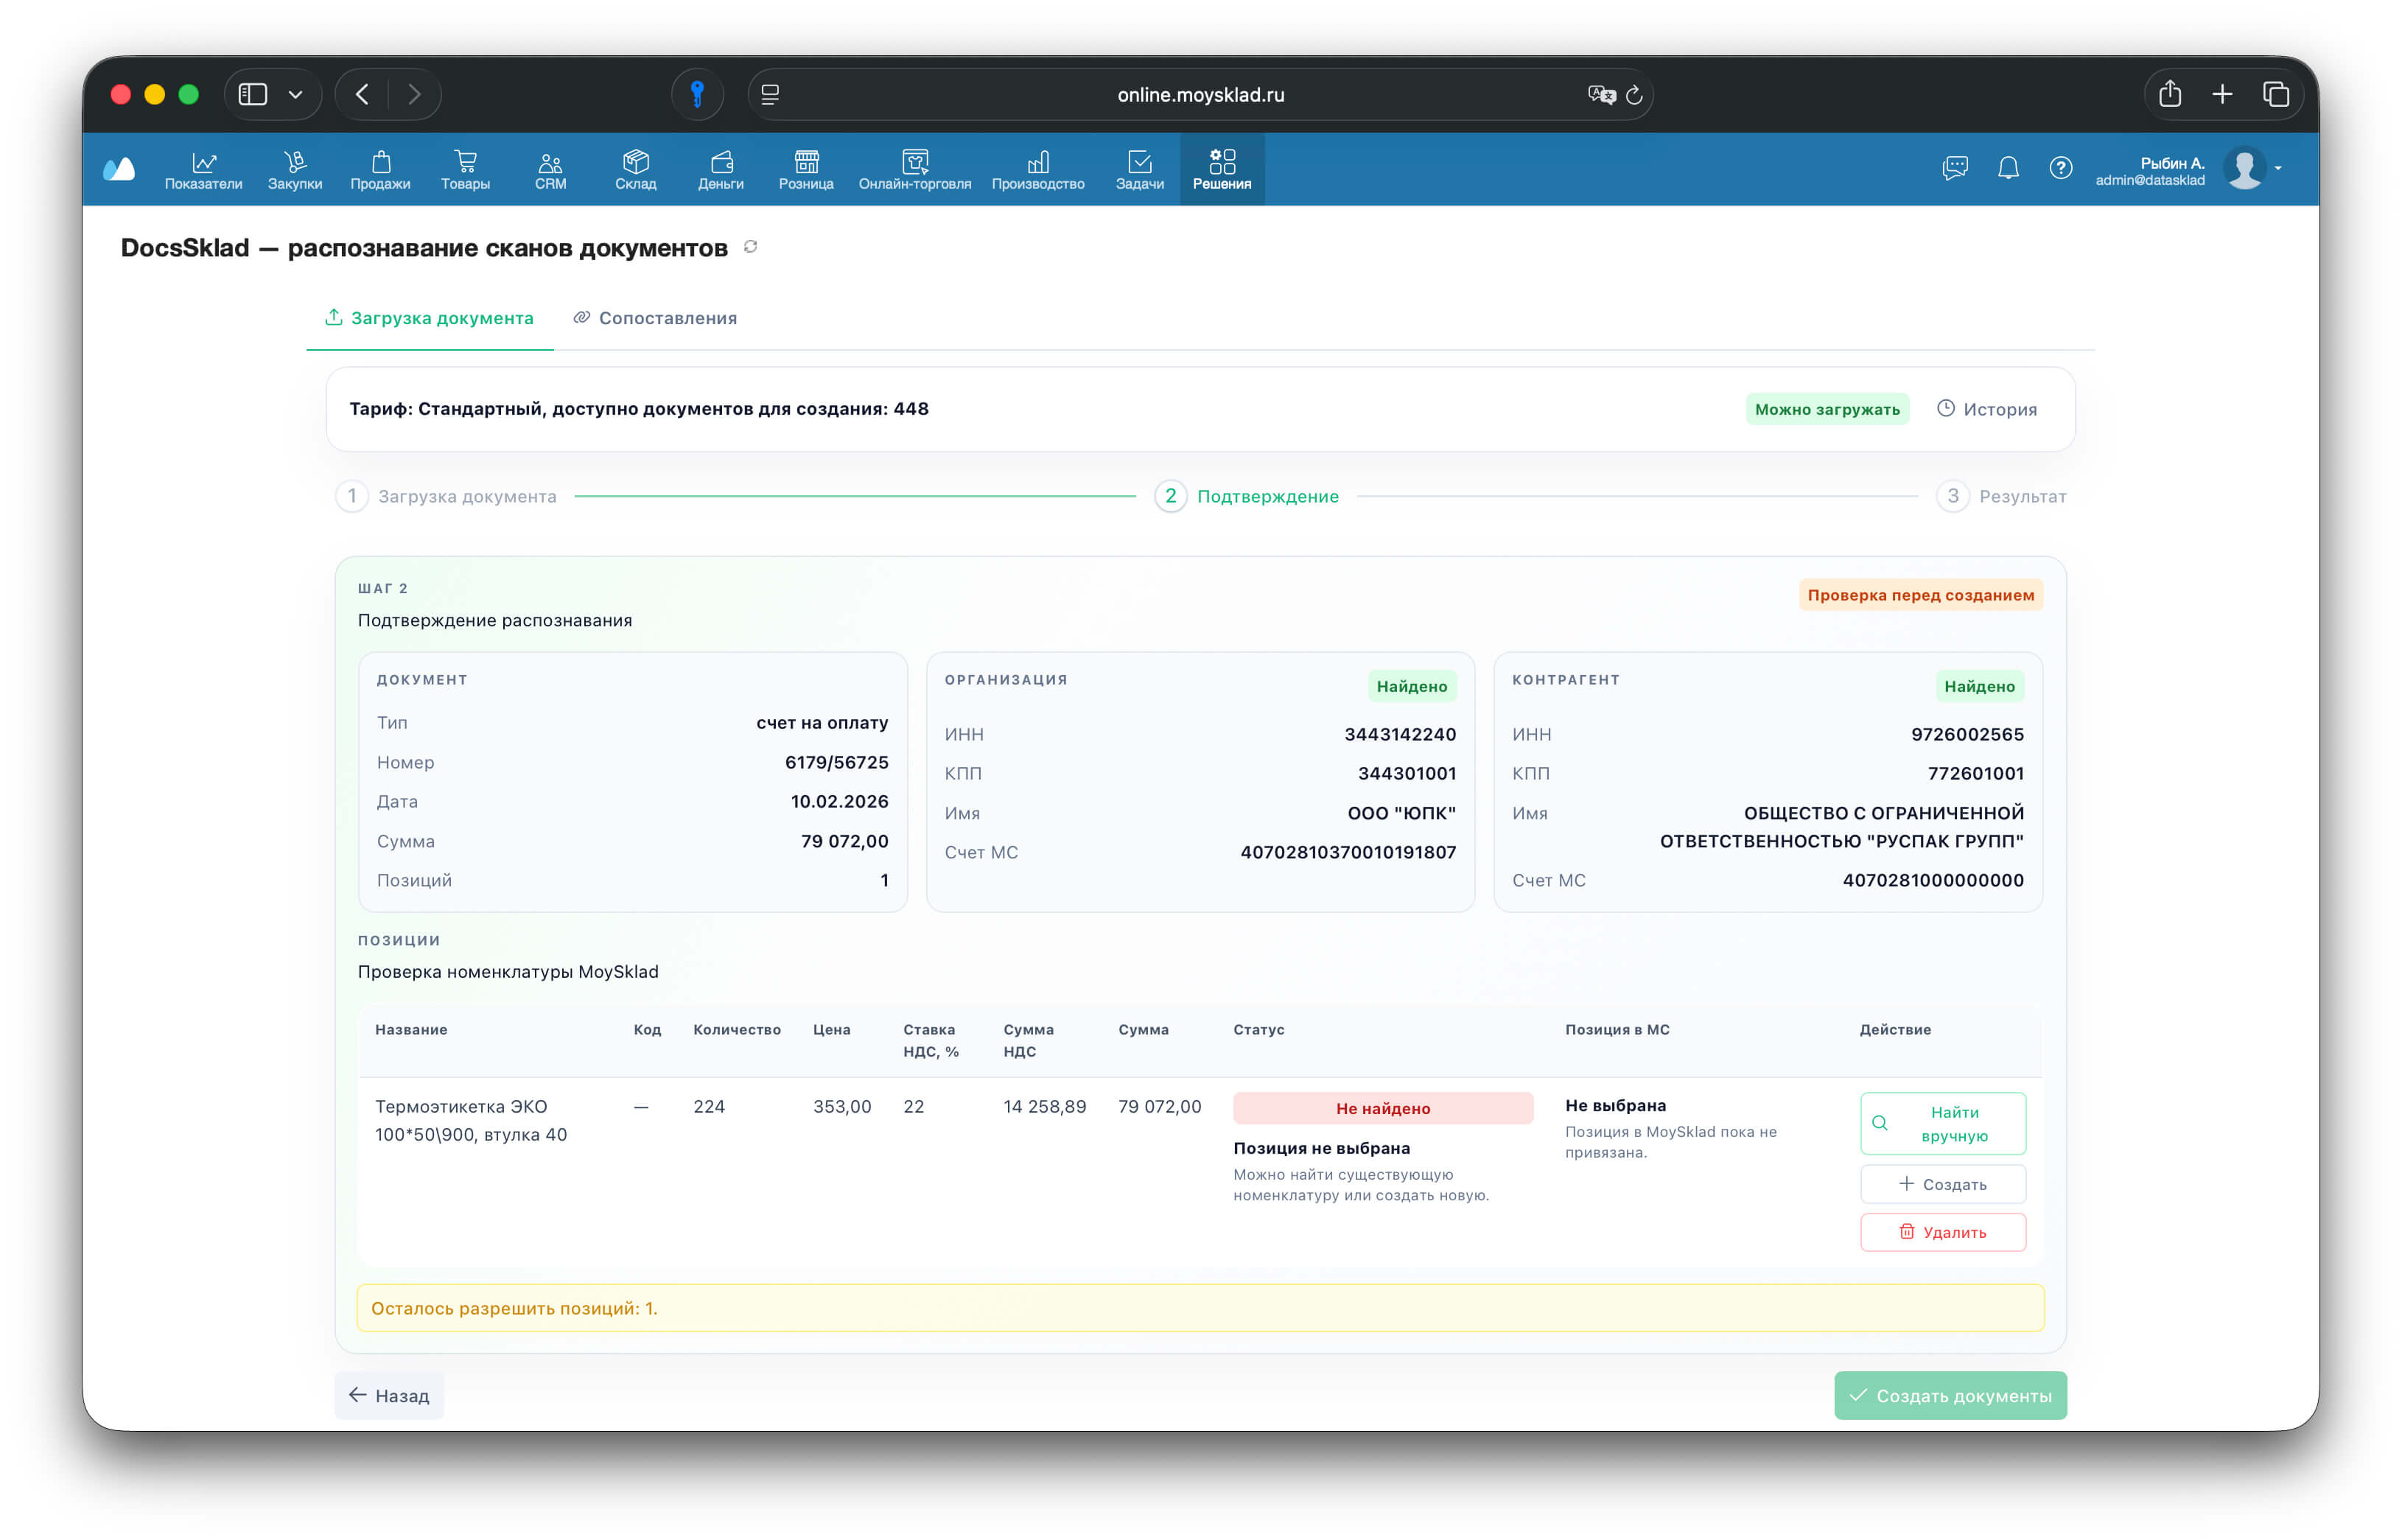Switch to the Сопоставления tab
This screenshot has height=1540, width=2402.
pyautogui.click(x=655, y=318)
